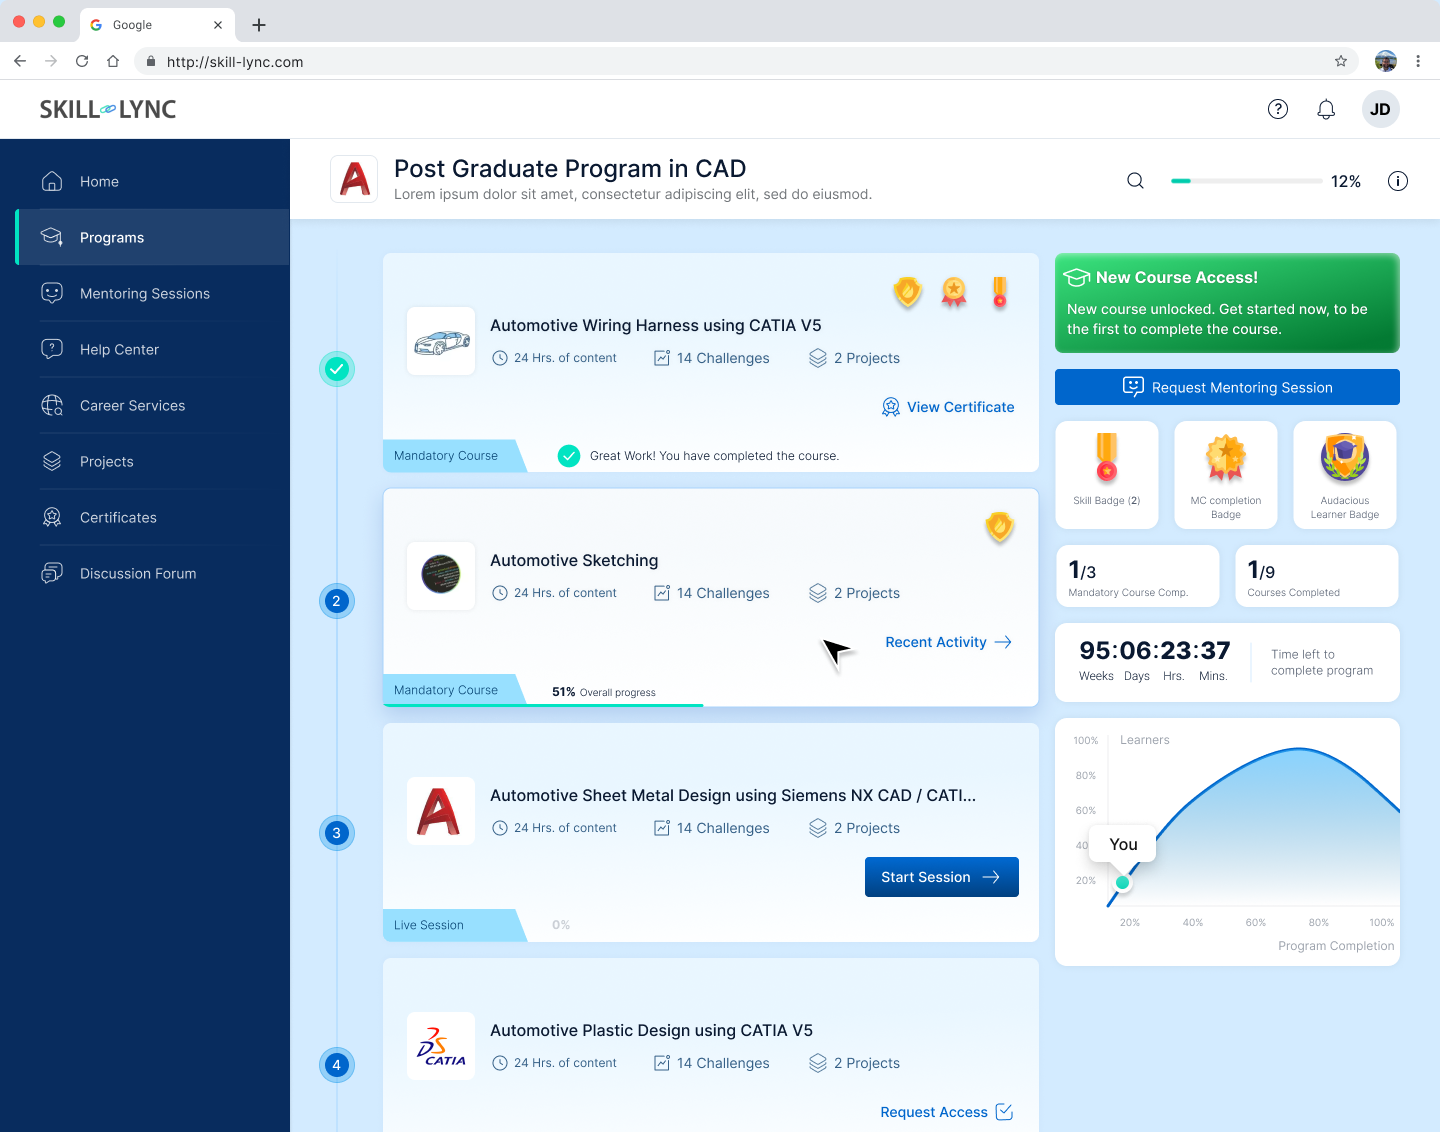This screenshot has width=1440, height=1132.
Task: Click the Skill-Lync logo
Action: (108, 109)
